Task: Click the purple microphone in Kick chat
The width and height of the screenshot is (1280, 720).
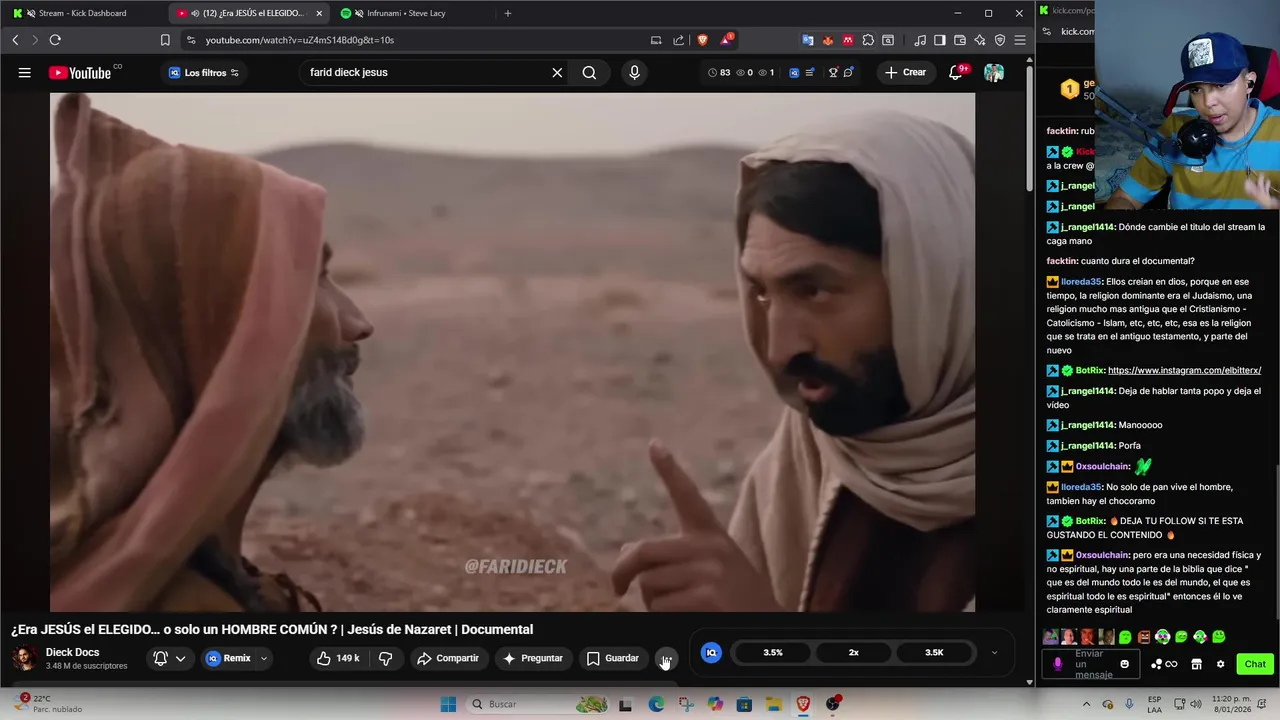Action: [1058, 664]
